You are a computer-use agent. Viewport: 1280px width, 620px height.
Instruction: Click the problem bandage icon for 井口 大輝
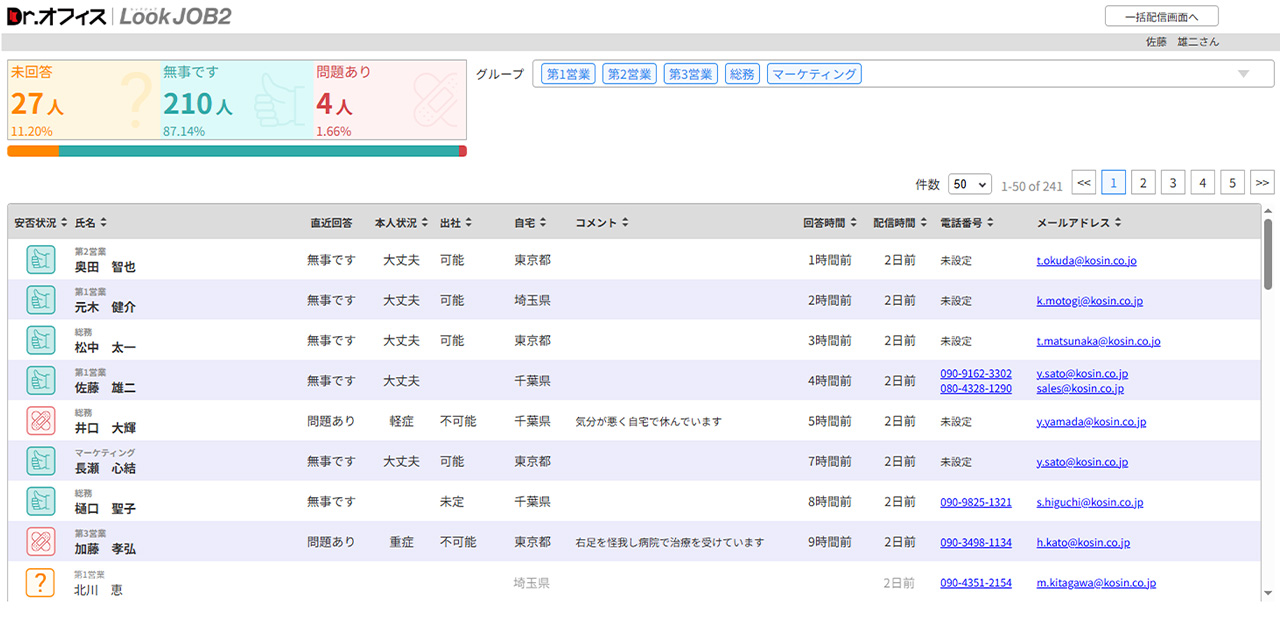pyautogui.click(x=41, y=421)
